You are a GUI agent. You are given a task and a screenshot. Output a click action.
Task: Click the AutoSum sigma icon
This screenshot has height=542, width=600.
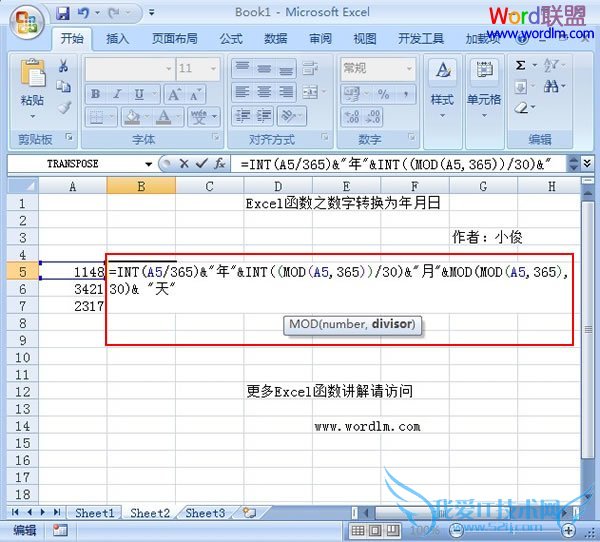(520, 65)
